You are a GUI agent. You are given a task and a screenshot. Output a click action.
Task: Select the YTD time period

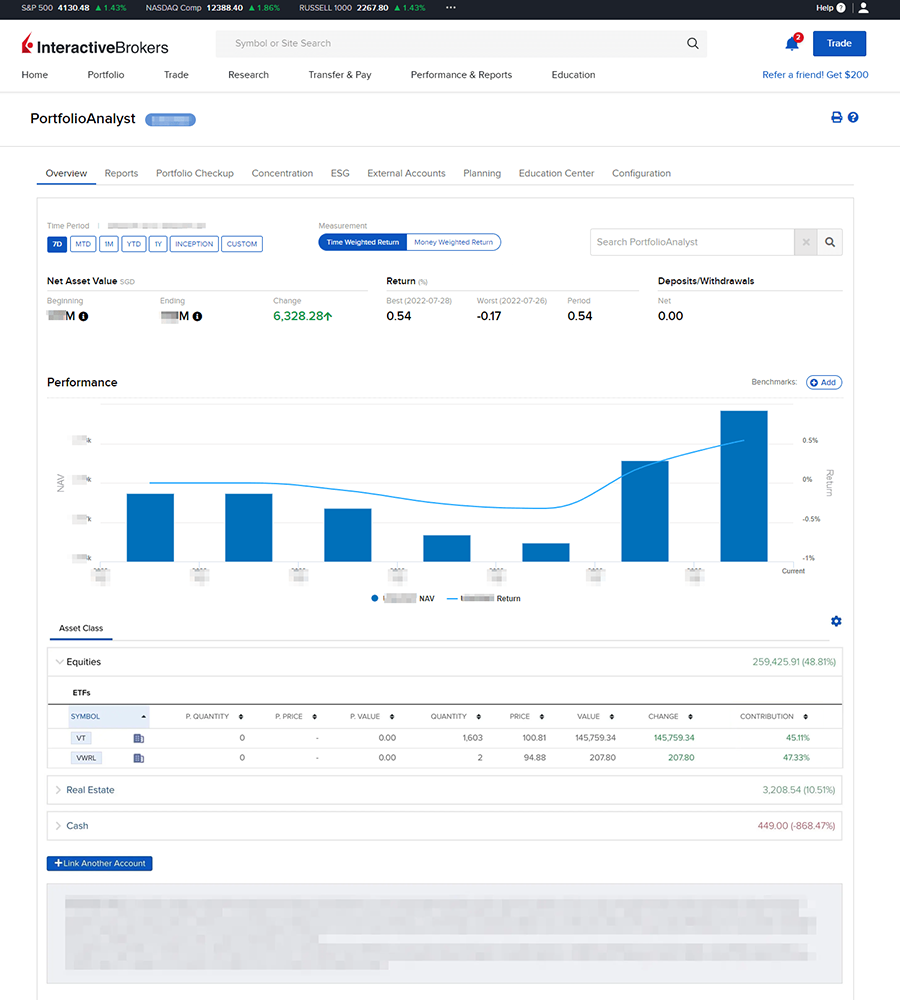tap(133, 244)
